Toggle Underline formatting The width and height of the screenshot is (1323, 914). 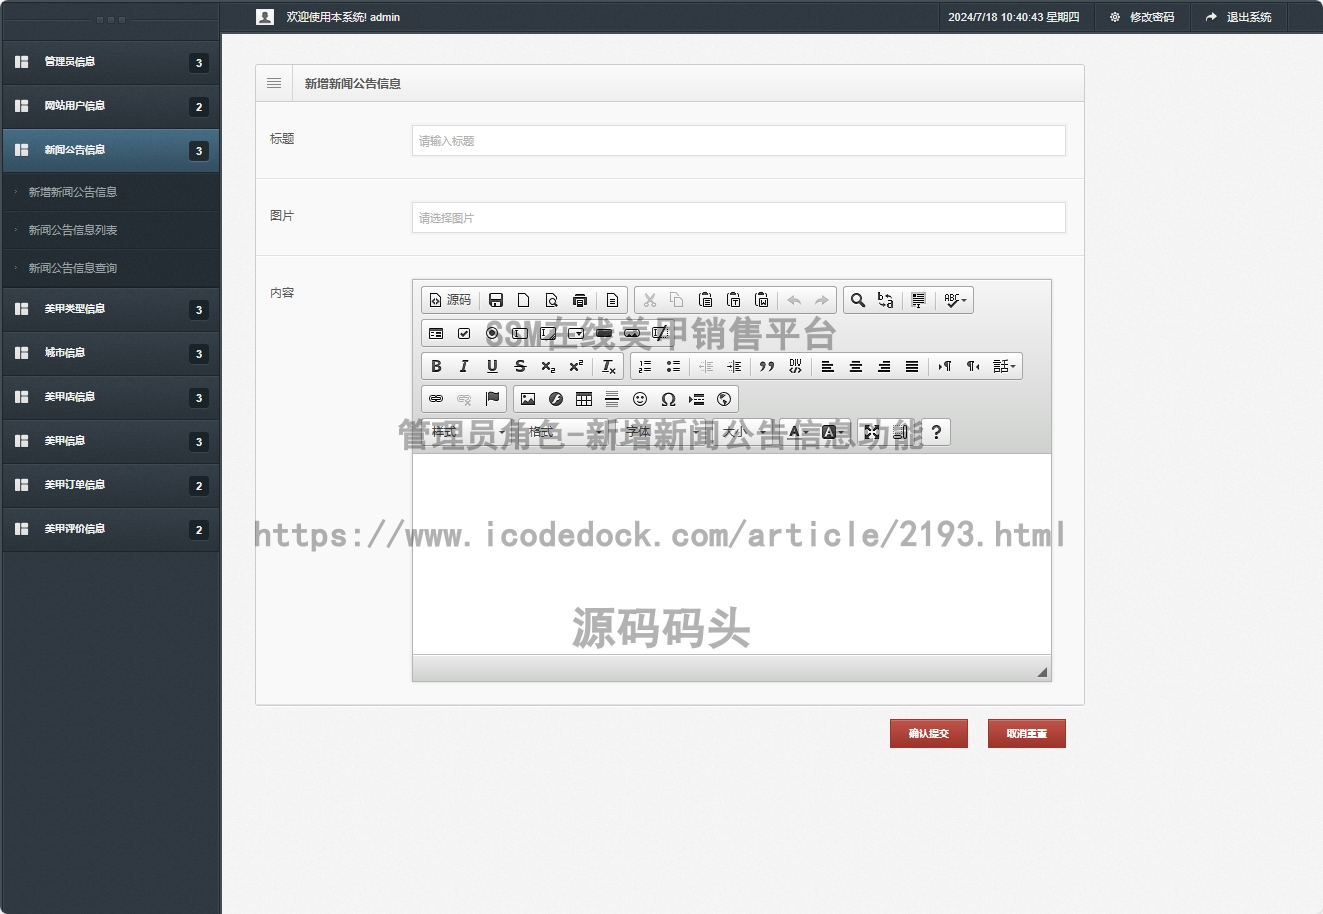click(492, 366)
